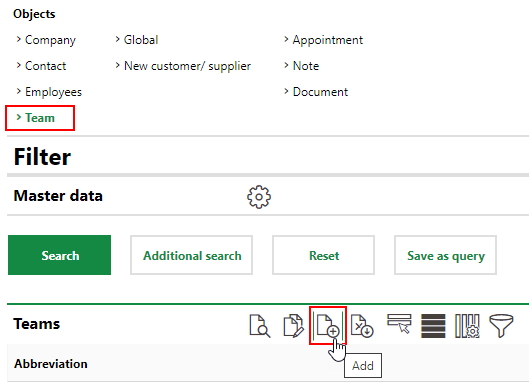
Task: Select the row selection cursor icon
Action: (399, 324)
